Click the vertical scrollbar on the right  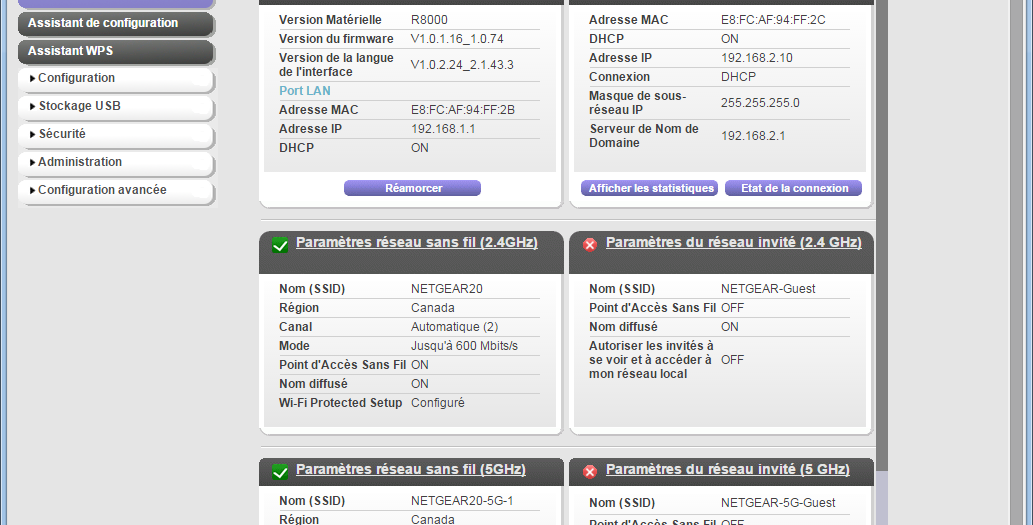tap(881, 250)
